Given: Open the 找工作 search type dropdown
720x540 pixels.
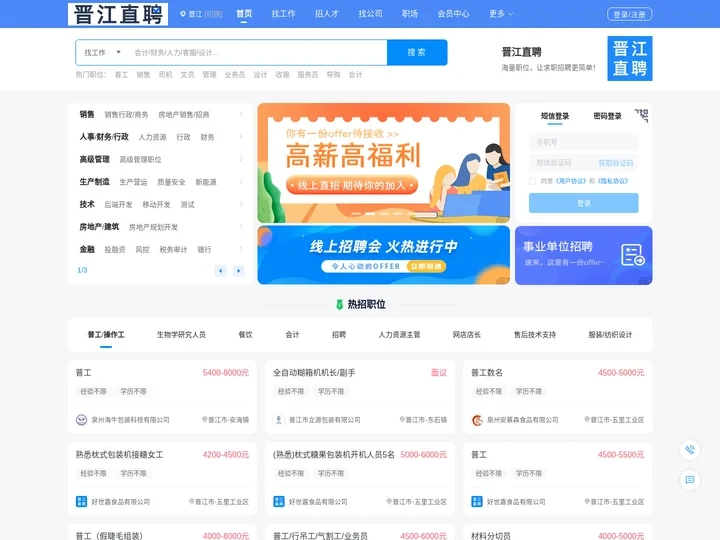Looking at the screenshot, I should [102, 52].
